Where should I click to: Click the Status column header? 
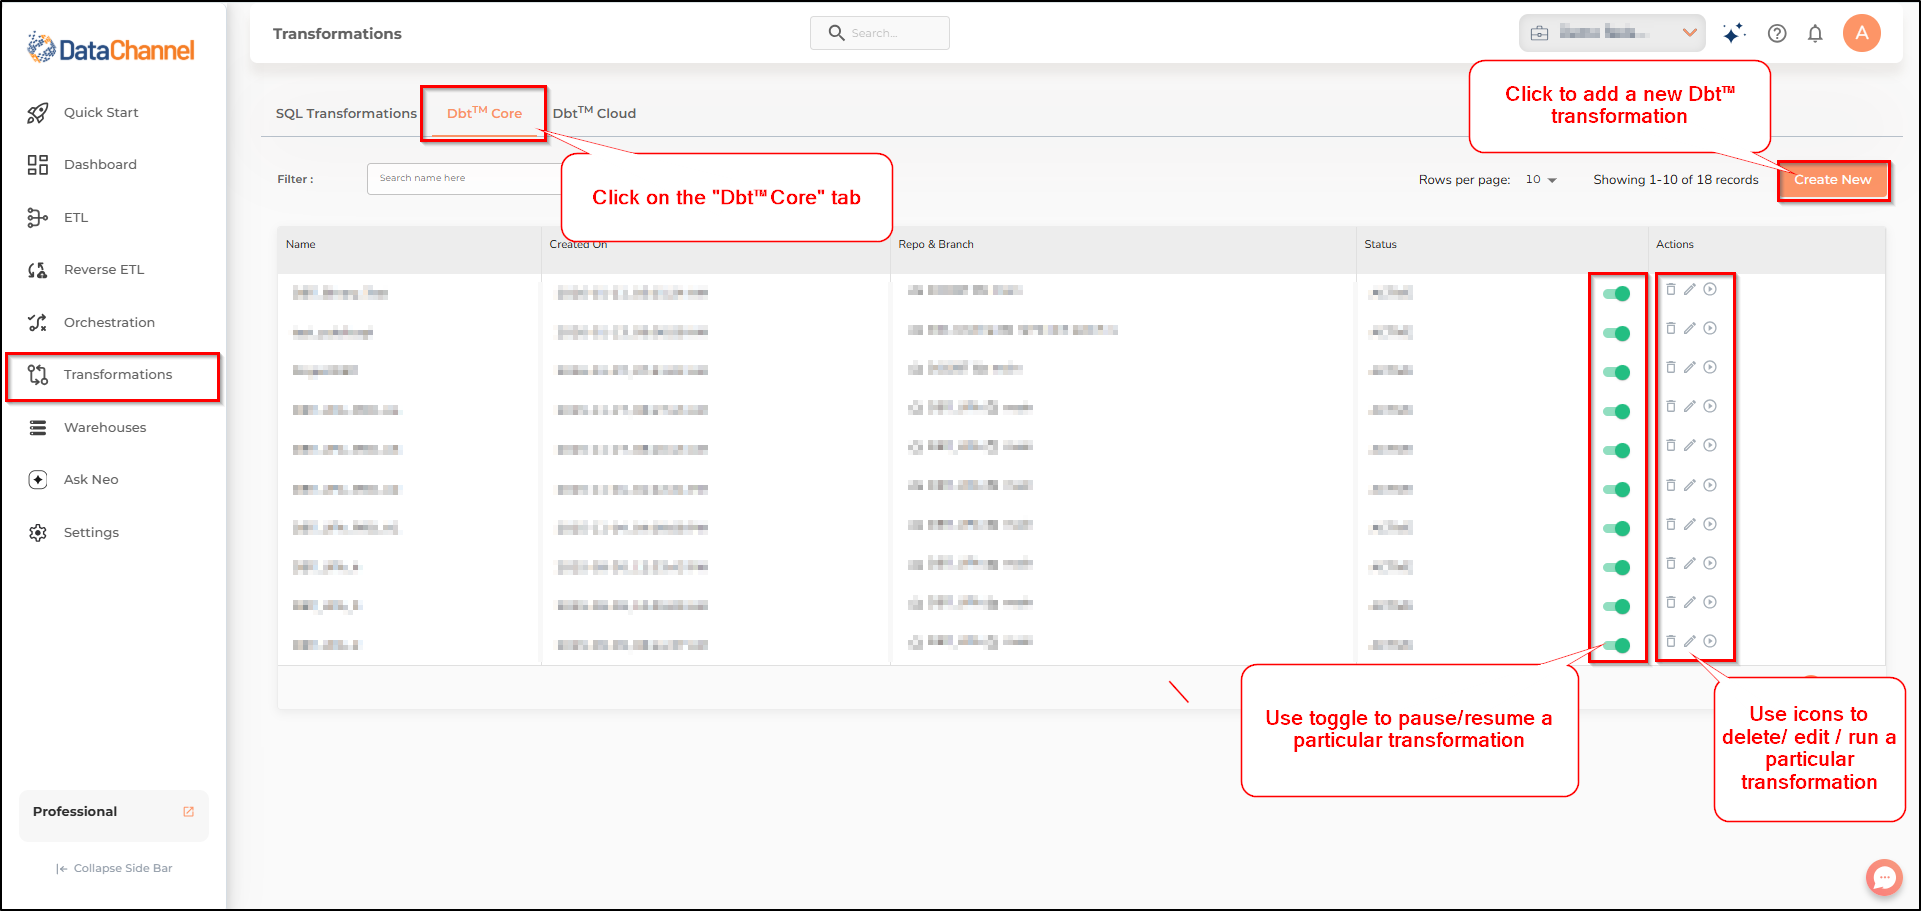[1381, 245]
